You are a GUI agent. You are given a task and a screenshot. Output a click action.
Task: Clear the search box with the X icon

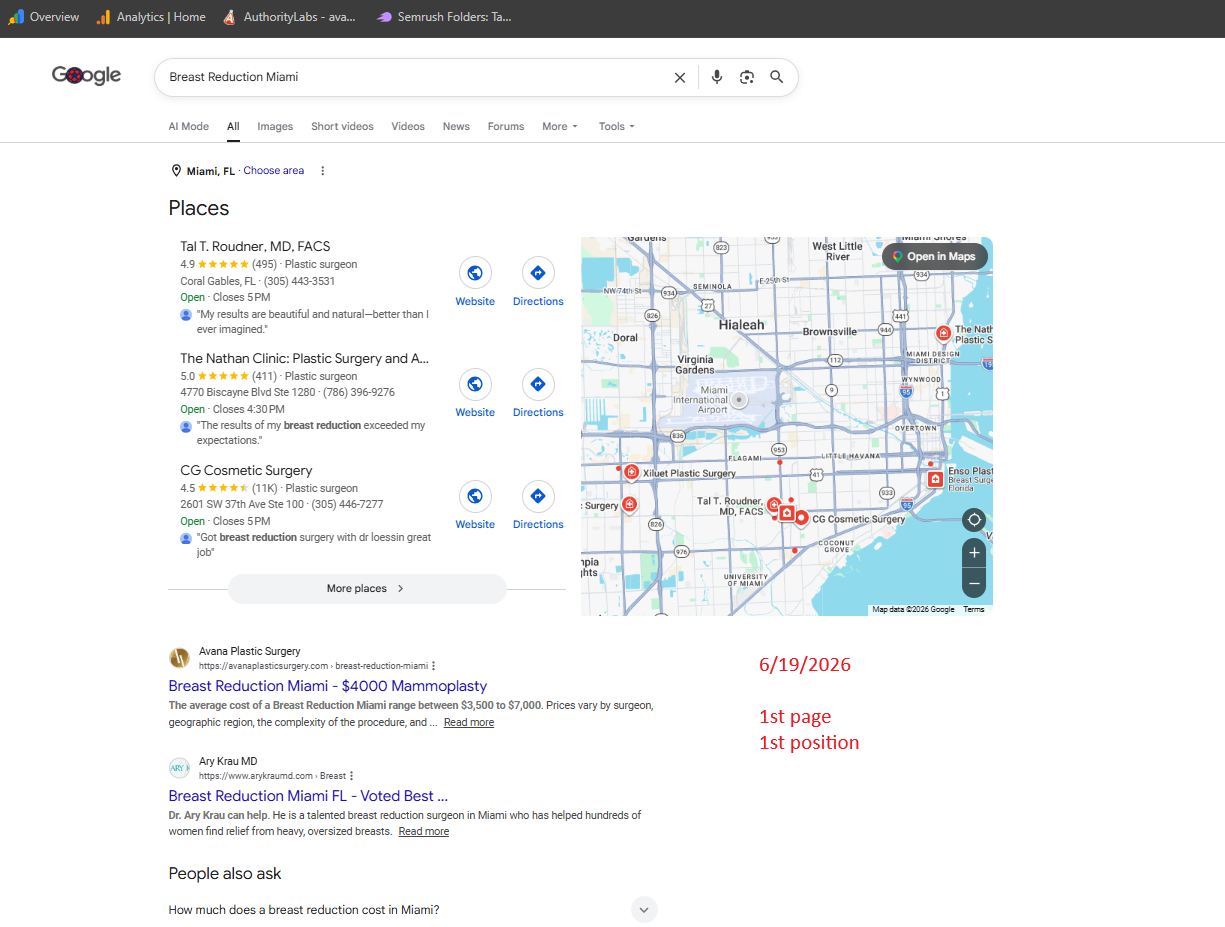click(x=680, y=77)
